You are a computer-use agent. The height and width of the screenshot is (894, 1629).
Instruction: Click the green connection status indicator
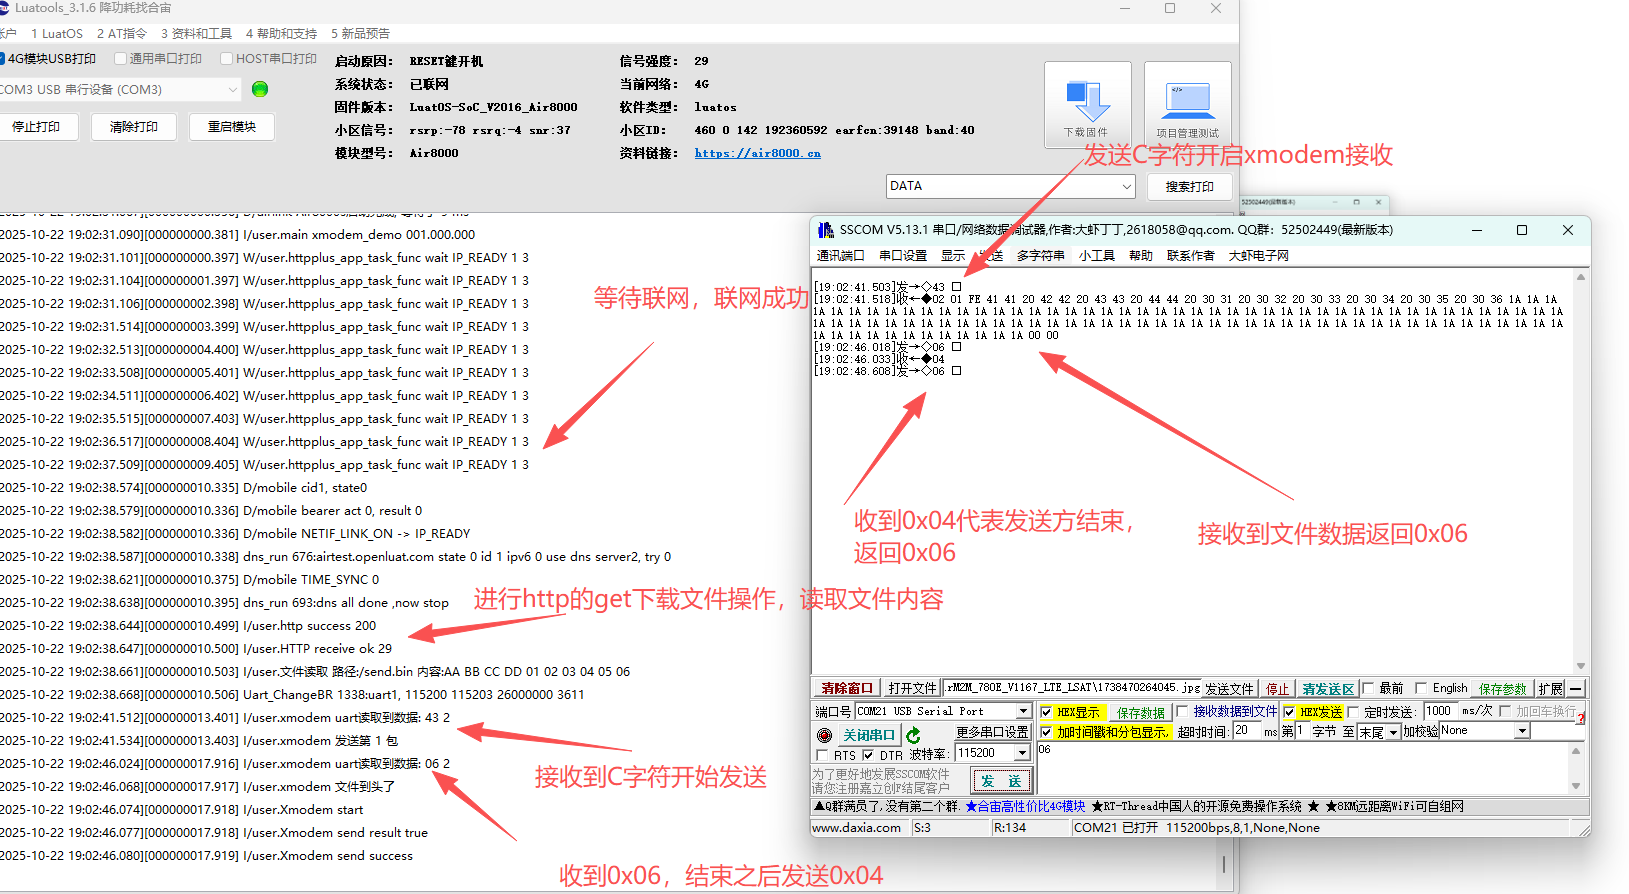[260, 89]
